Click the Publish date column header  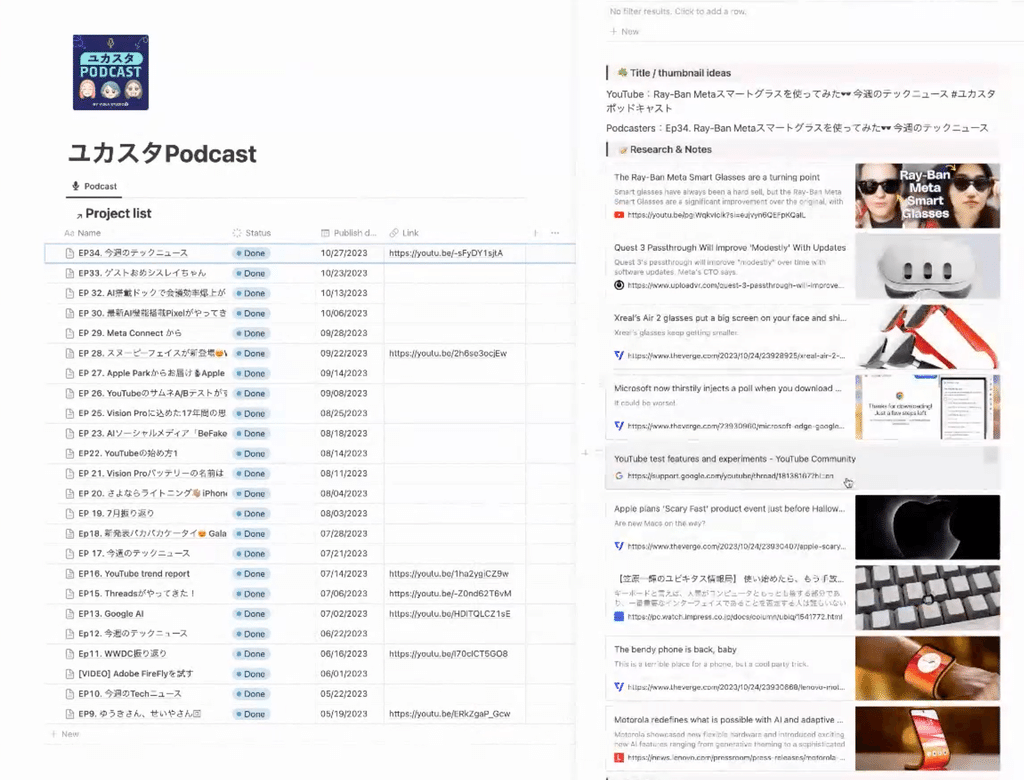[x=349, y=233]
